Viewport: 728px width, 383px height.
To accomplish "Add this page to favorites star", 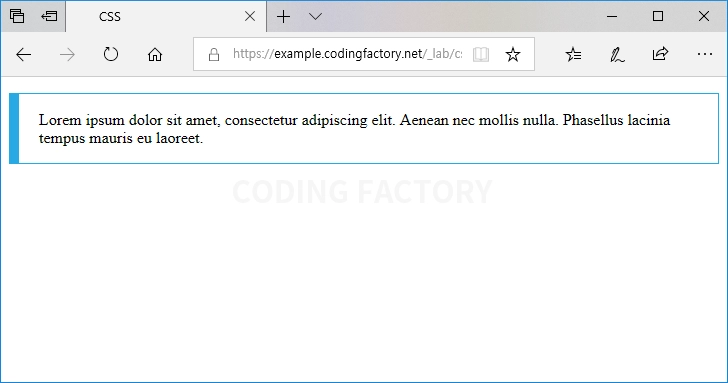I will point(513,54).
